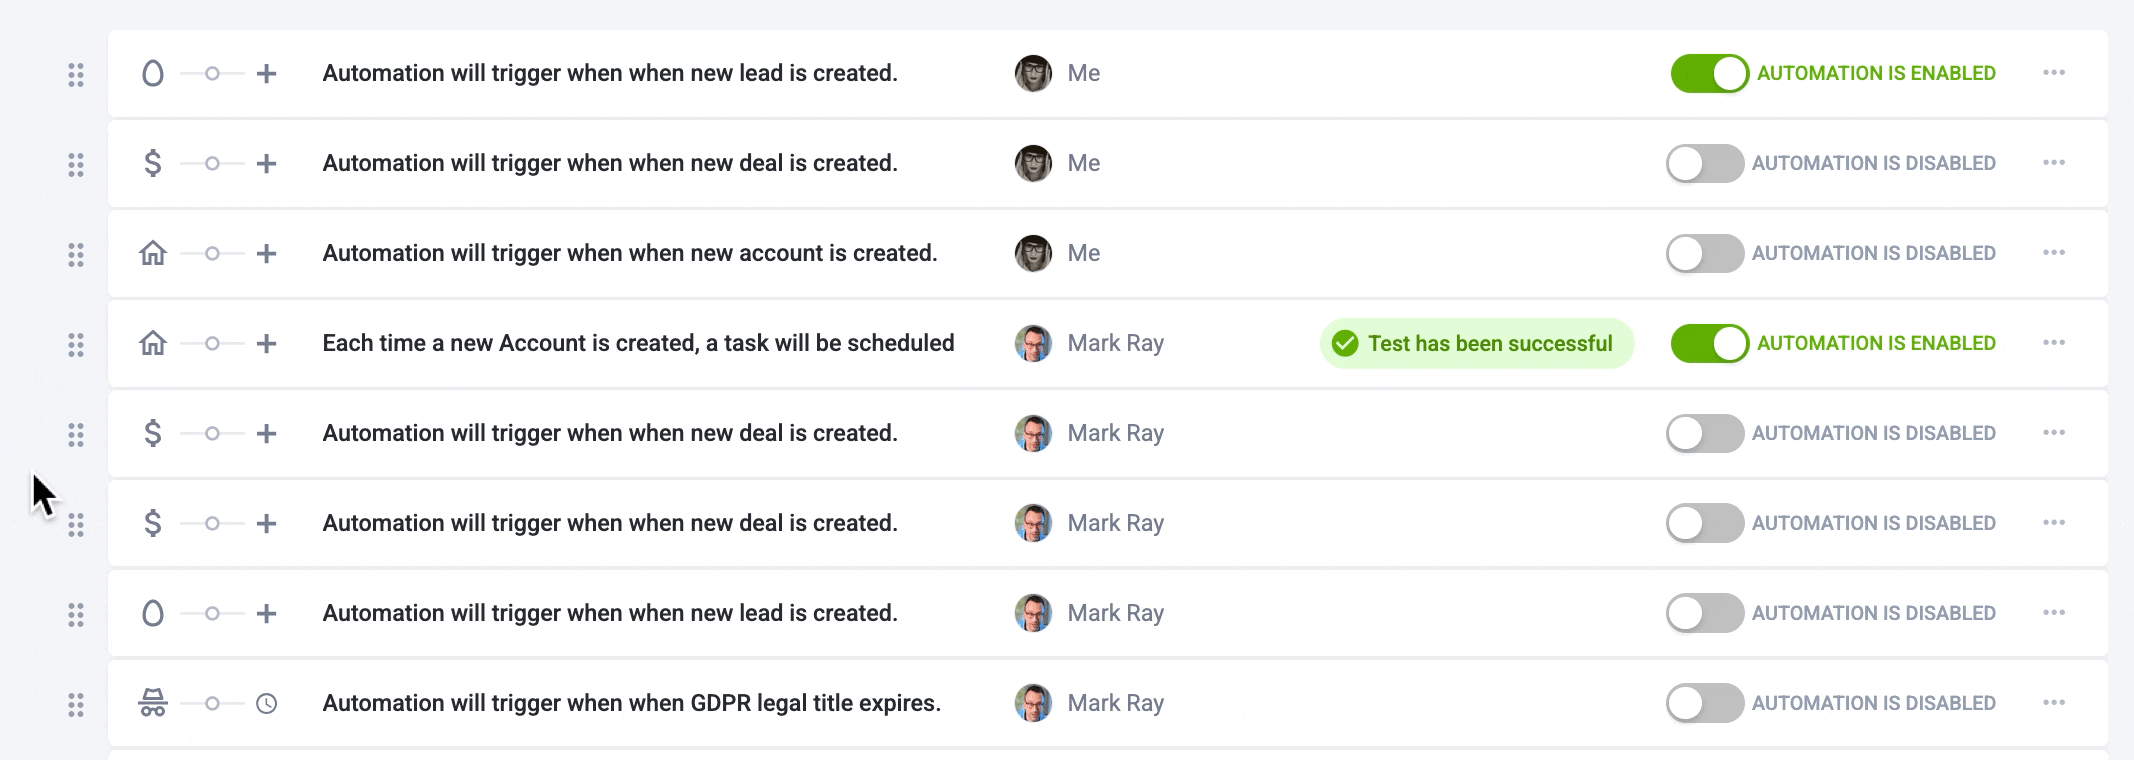The height and width of the screenshot is (760, 2134).
Task: Click plus icon in Mark Ray's lead automation
Action: pyautogui.click(x=266, y=613)
